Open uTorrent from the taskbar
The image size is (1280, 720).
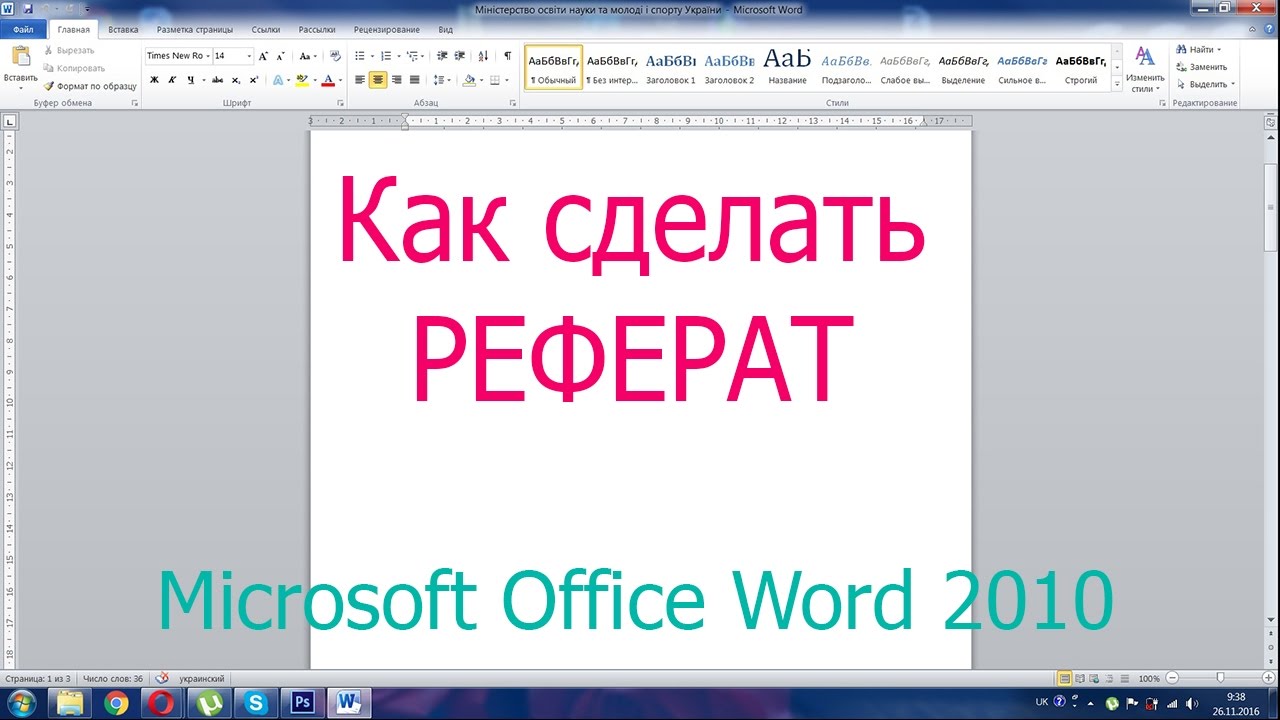click(209, 703)
